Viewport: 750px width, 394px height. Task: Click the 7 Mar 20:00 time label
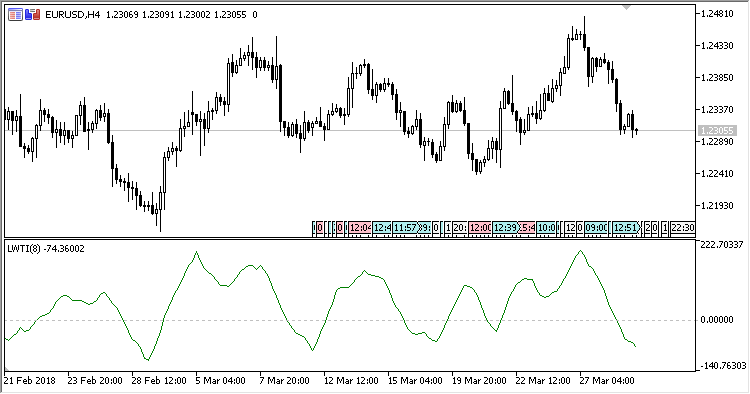point(284,381)
